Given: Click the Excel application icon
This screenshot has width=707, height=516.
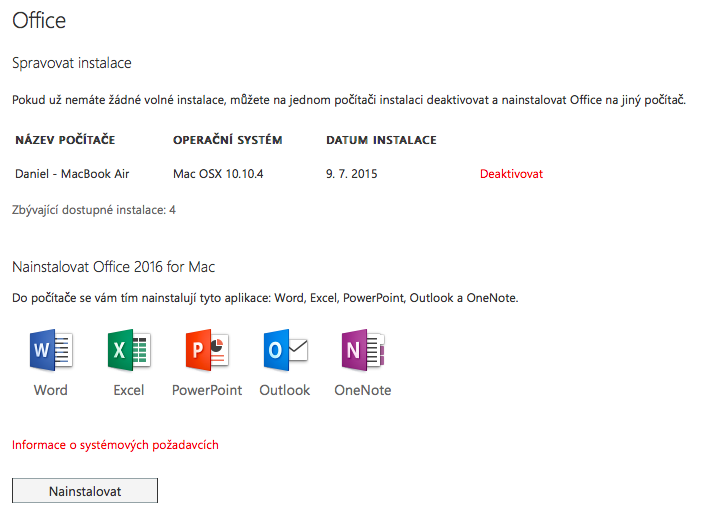Looking at the screenshot, I should click(x=129, y=350).
